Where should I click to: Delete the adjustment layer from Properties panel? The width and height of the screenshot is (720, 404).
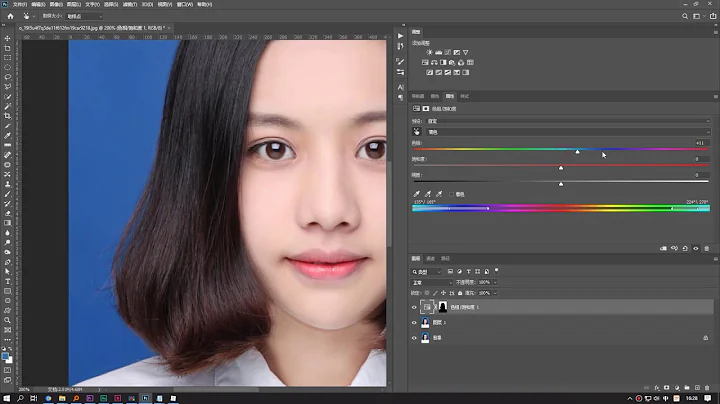coord(707,248)
